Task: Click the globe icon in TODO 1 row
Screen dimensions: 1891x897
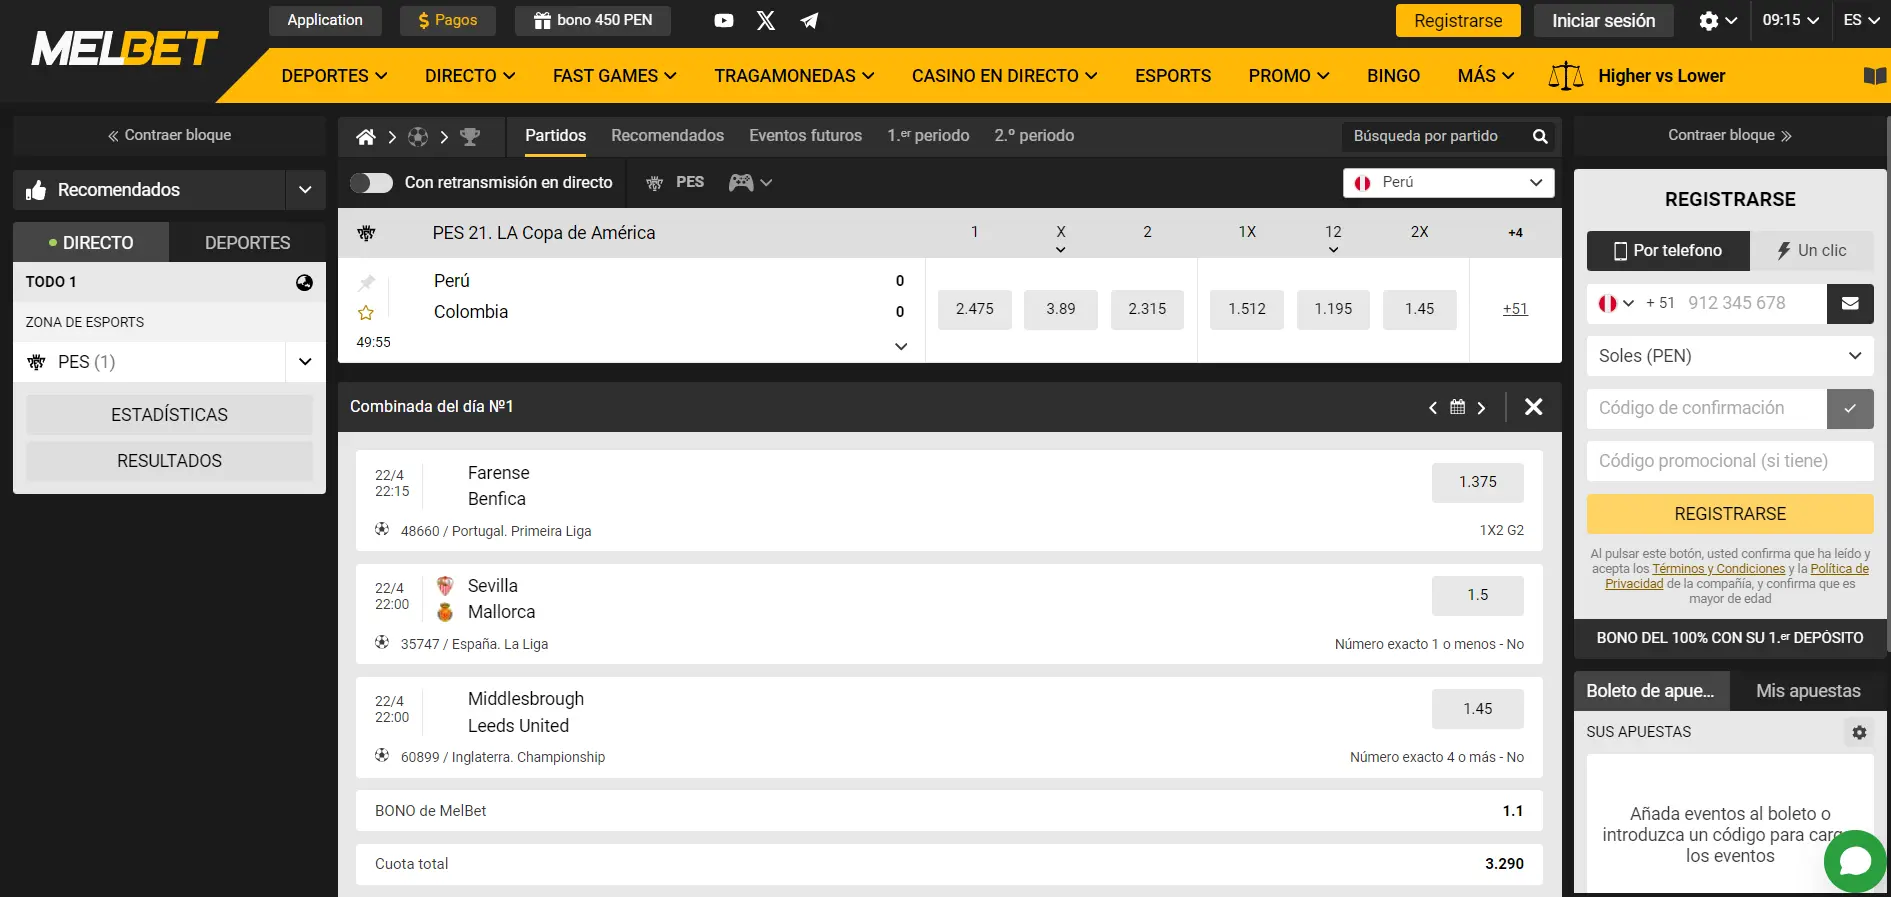Action: pos(304,283)
